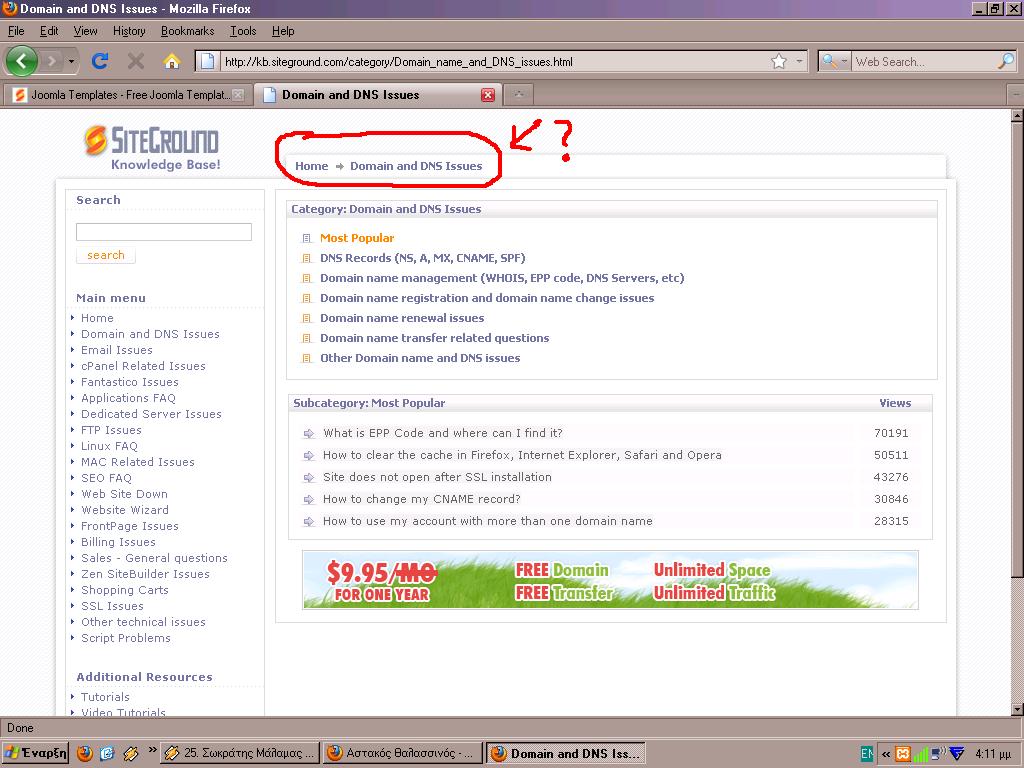
Task: Click the language EN indicator in the tray
Action: tap(867, 754)
